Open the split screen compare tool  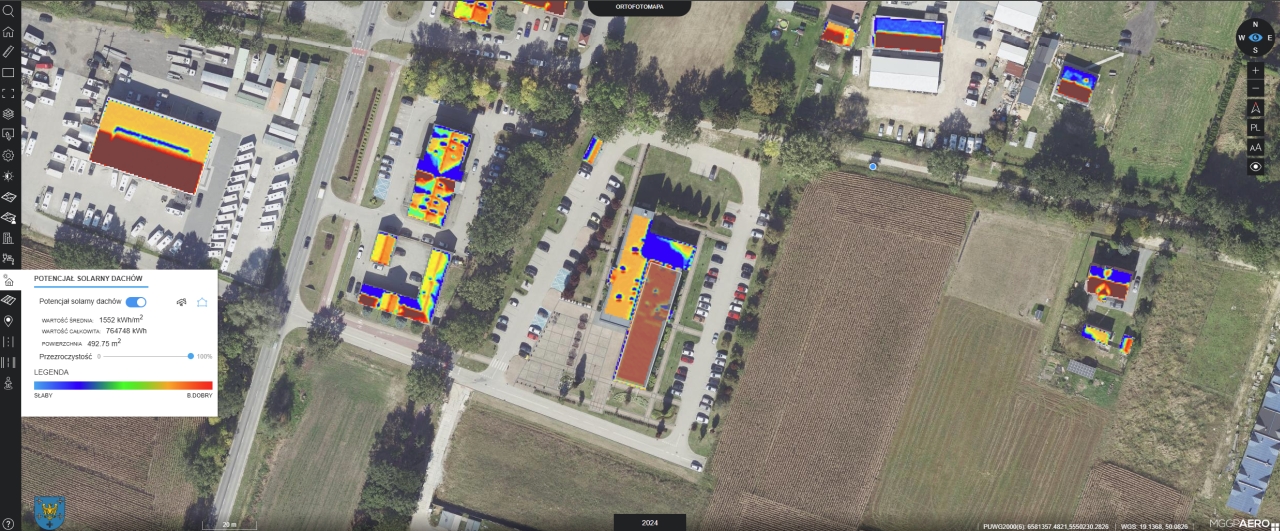[8, 363]
